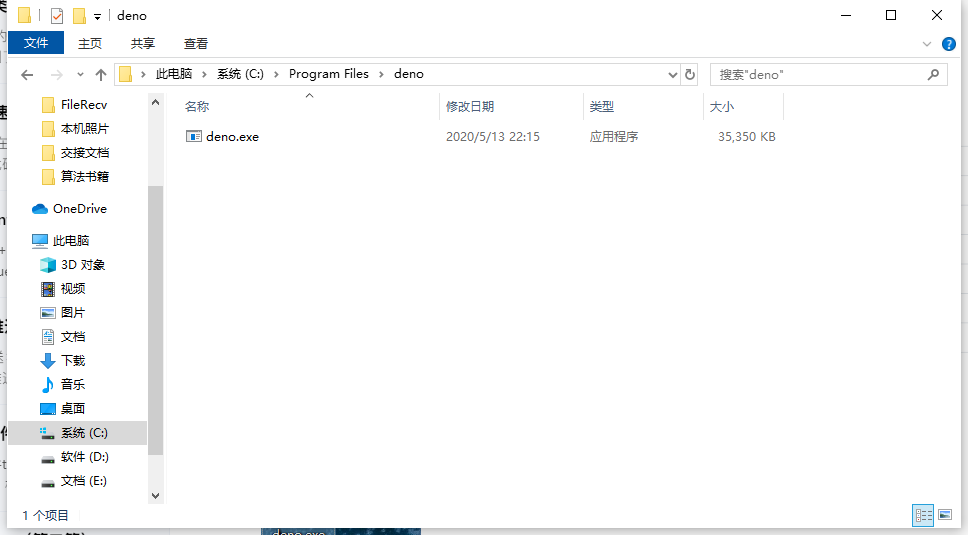Open 视频 folder in sidebar
The image size is (968, 535).
tap(62, 288)
